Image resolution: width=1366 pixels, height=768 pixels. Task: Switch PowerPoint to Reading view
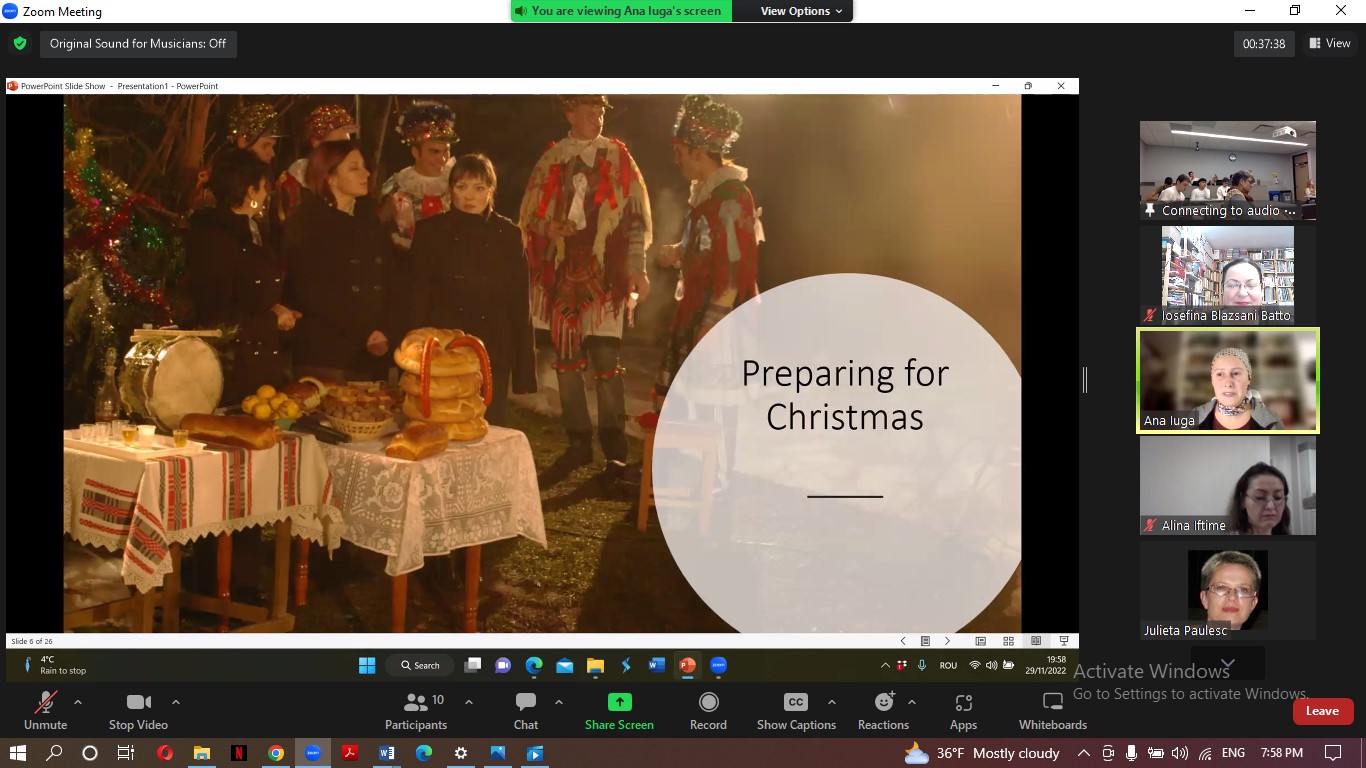1036,641
